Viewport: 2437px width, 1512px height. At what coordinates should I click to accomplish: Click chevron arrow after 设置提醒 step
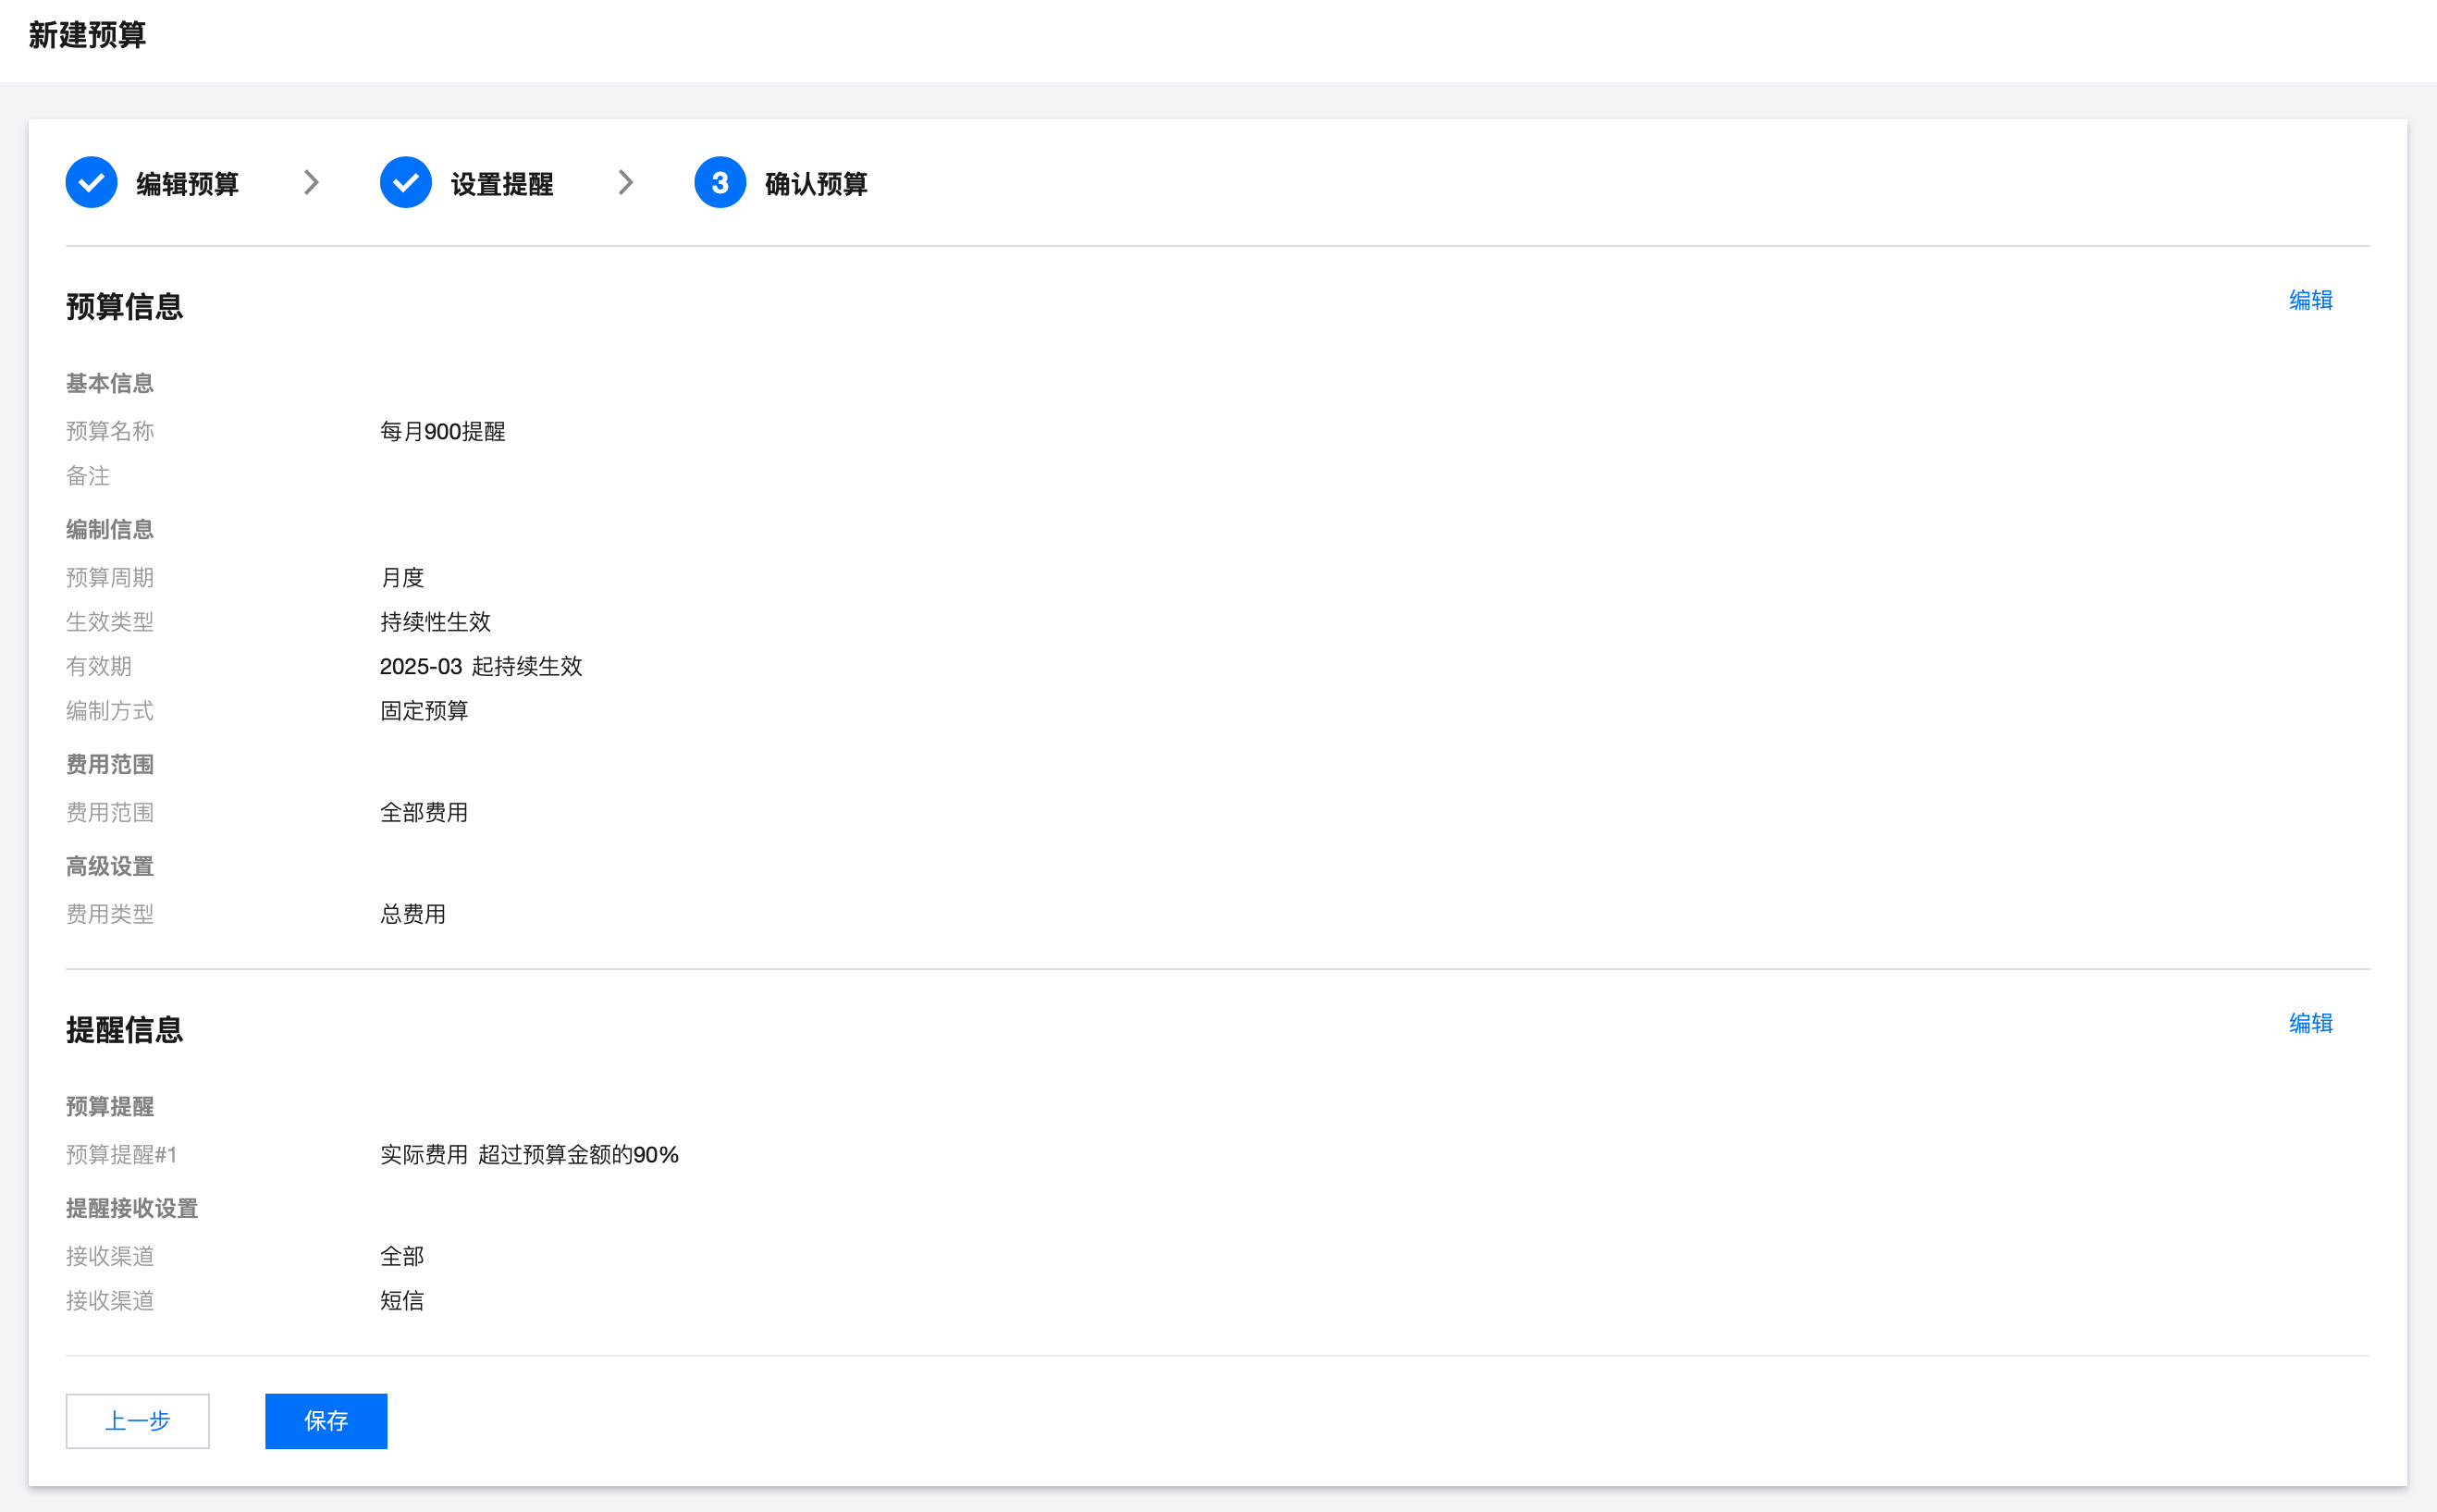[x=625, y=183]
